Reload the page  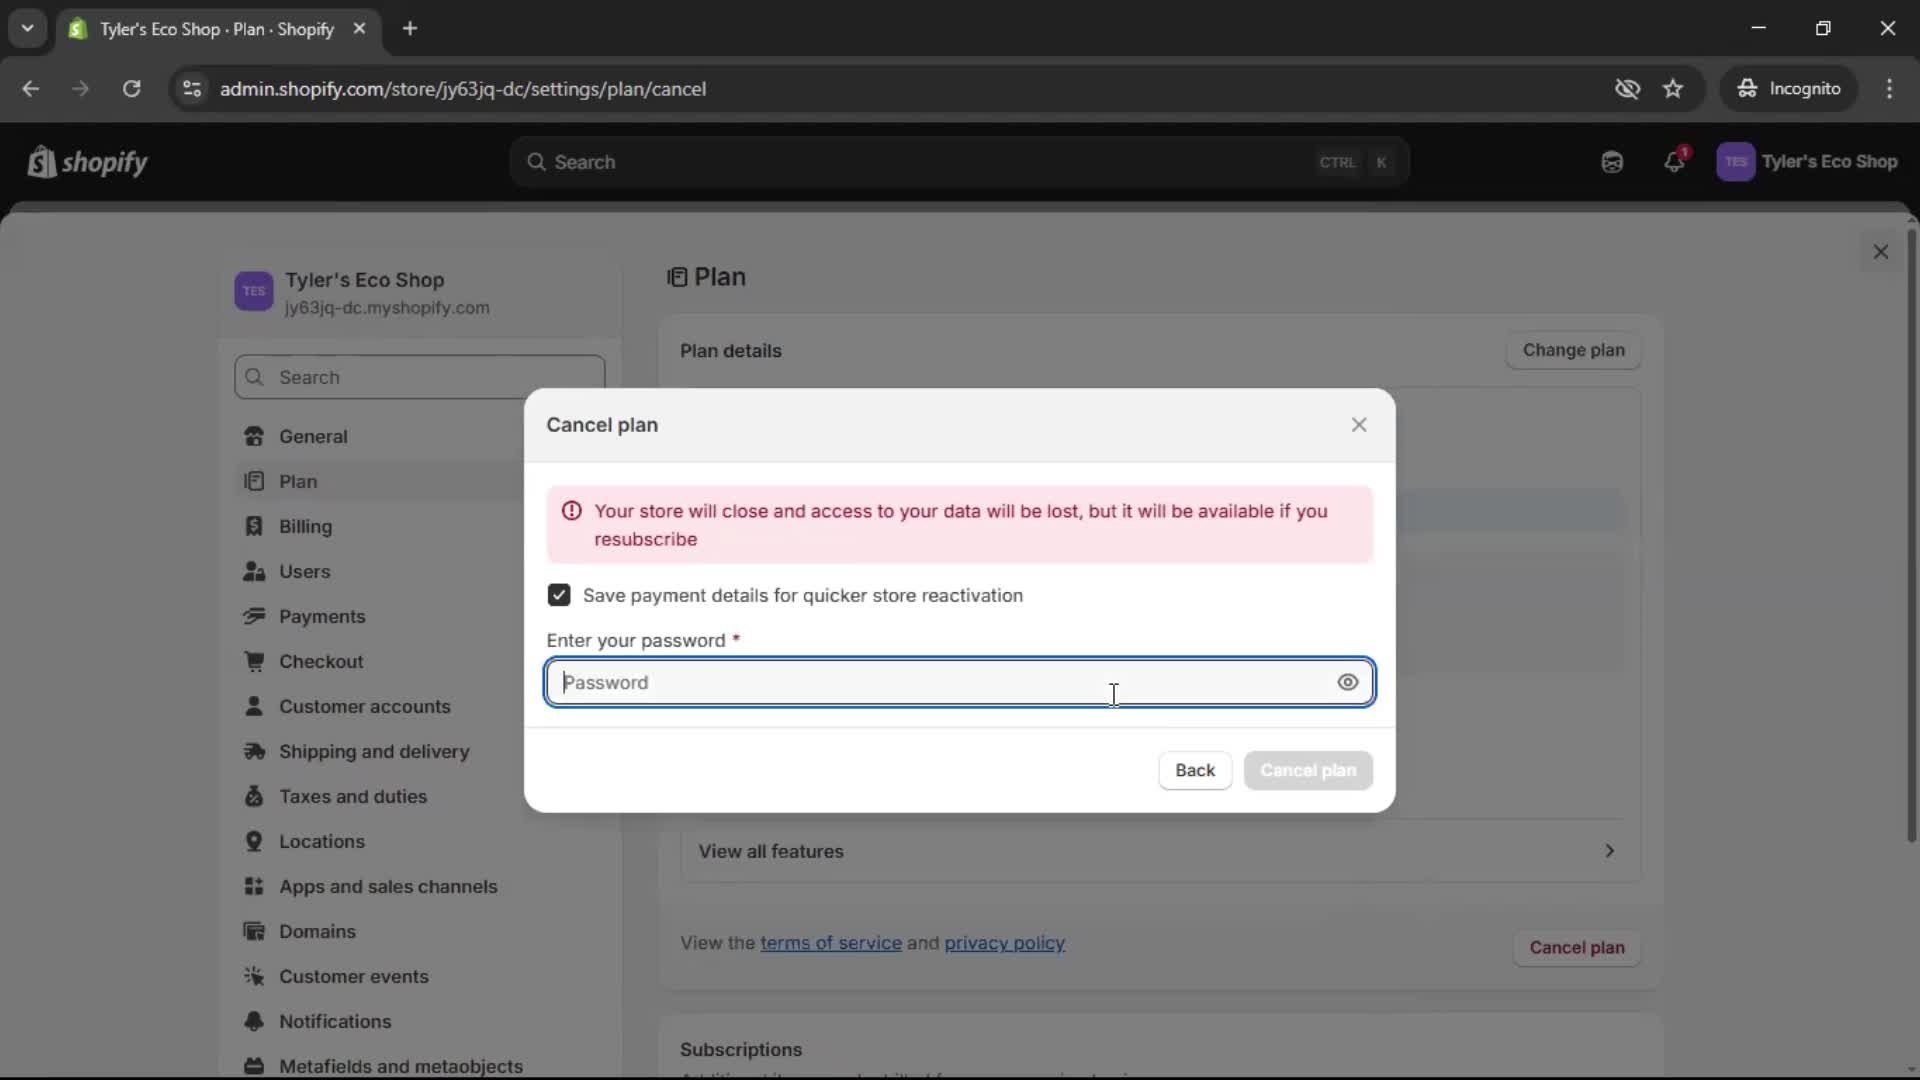coord(131,89)
